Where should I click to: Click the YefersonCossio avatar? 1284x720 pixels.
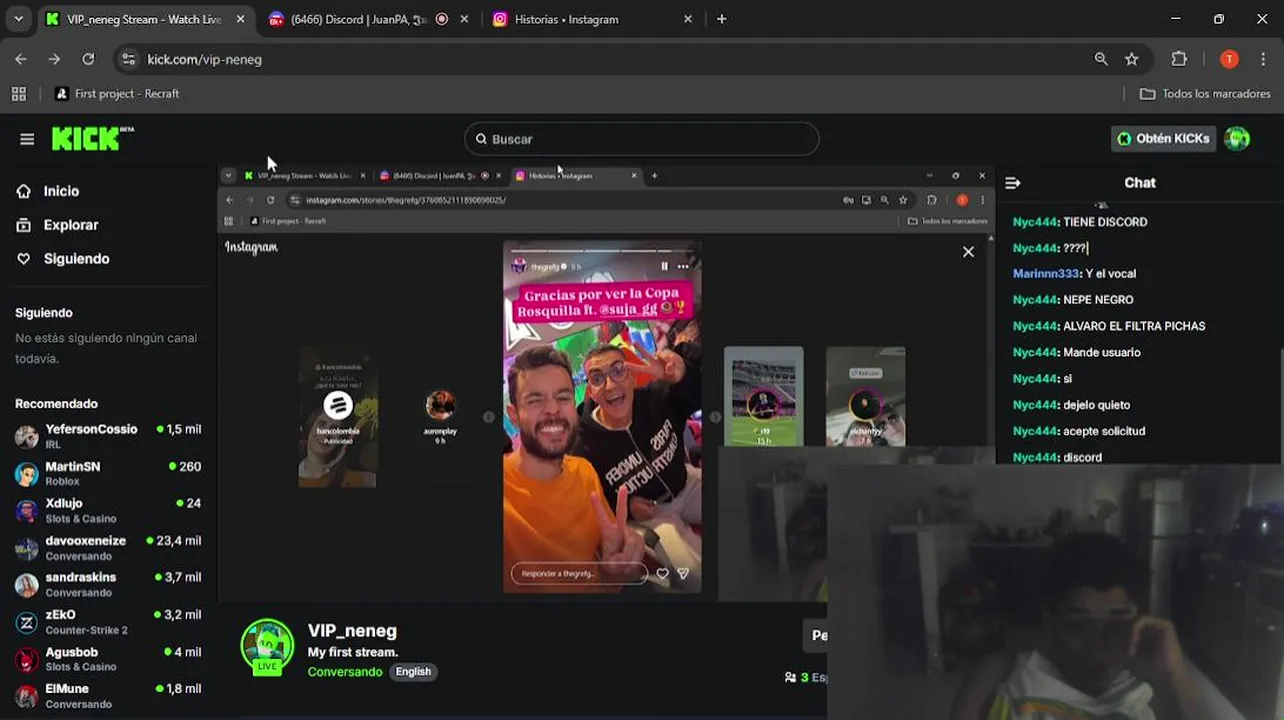[x=27, y=437]
